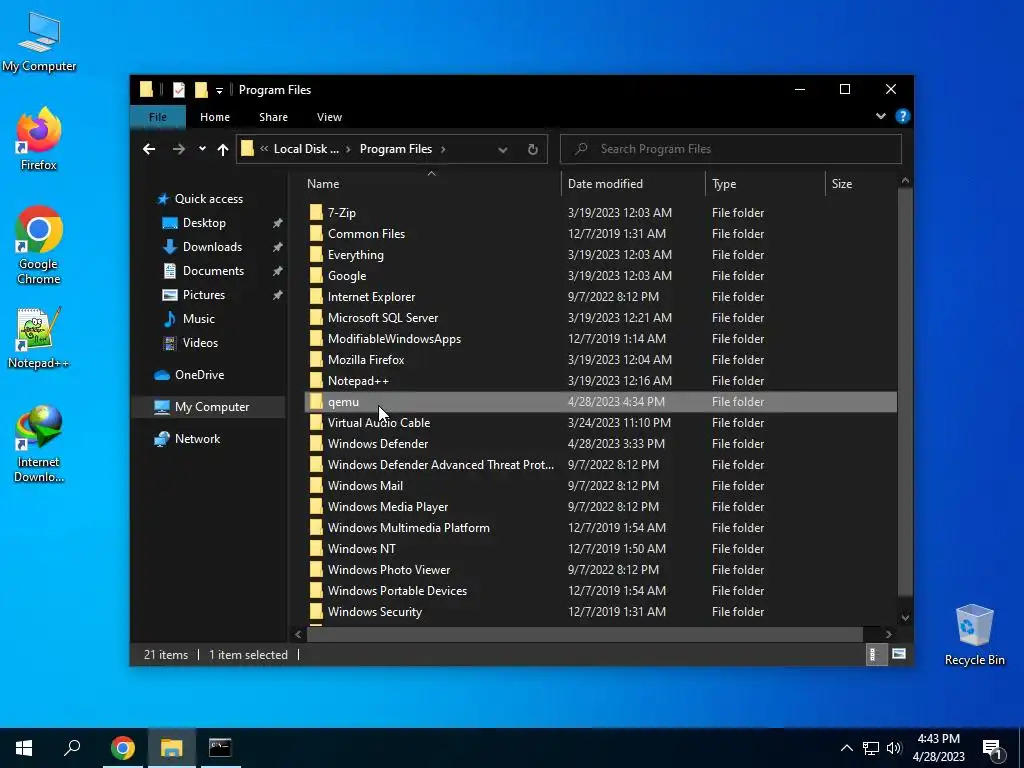Select the Common Files folder
The width and height of the screenshot is (1024, 768).
pyautogui.click(x=366, y=234)
